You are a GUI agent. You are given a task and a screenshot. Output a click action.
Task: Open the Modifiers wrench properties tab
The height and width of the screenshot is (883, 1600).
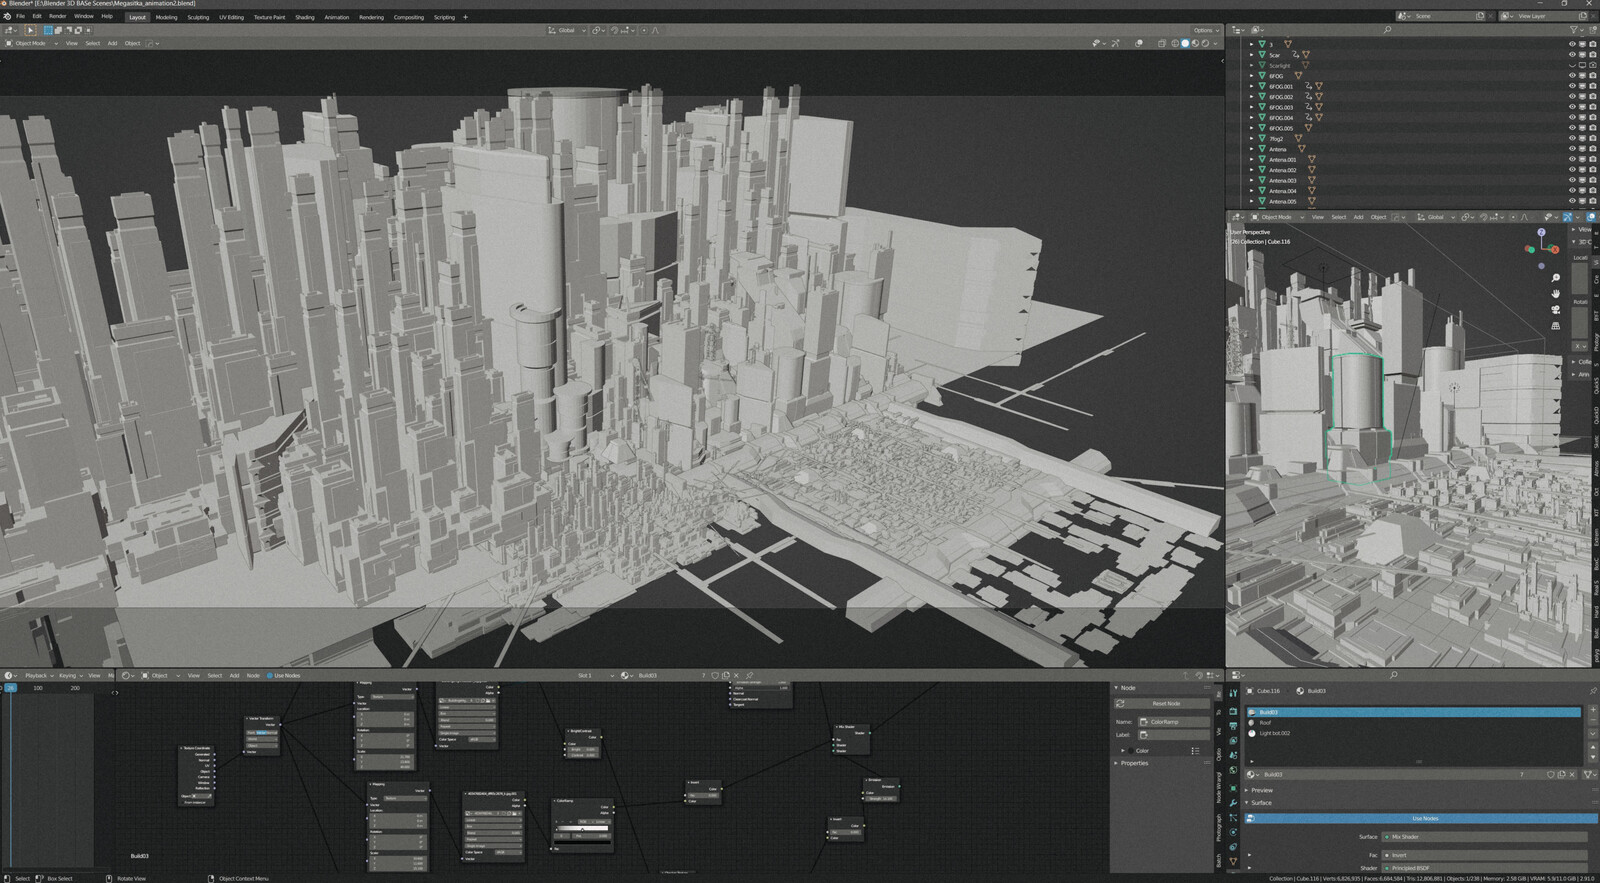(1233, 803)
